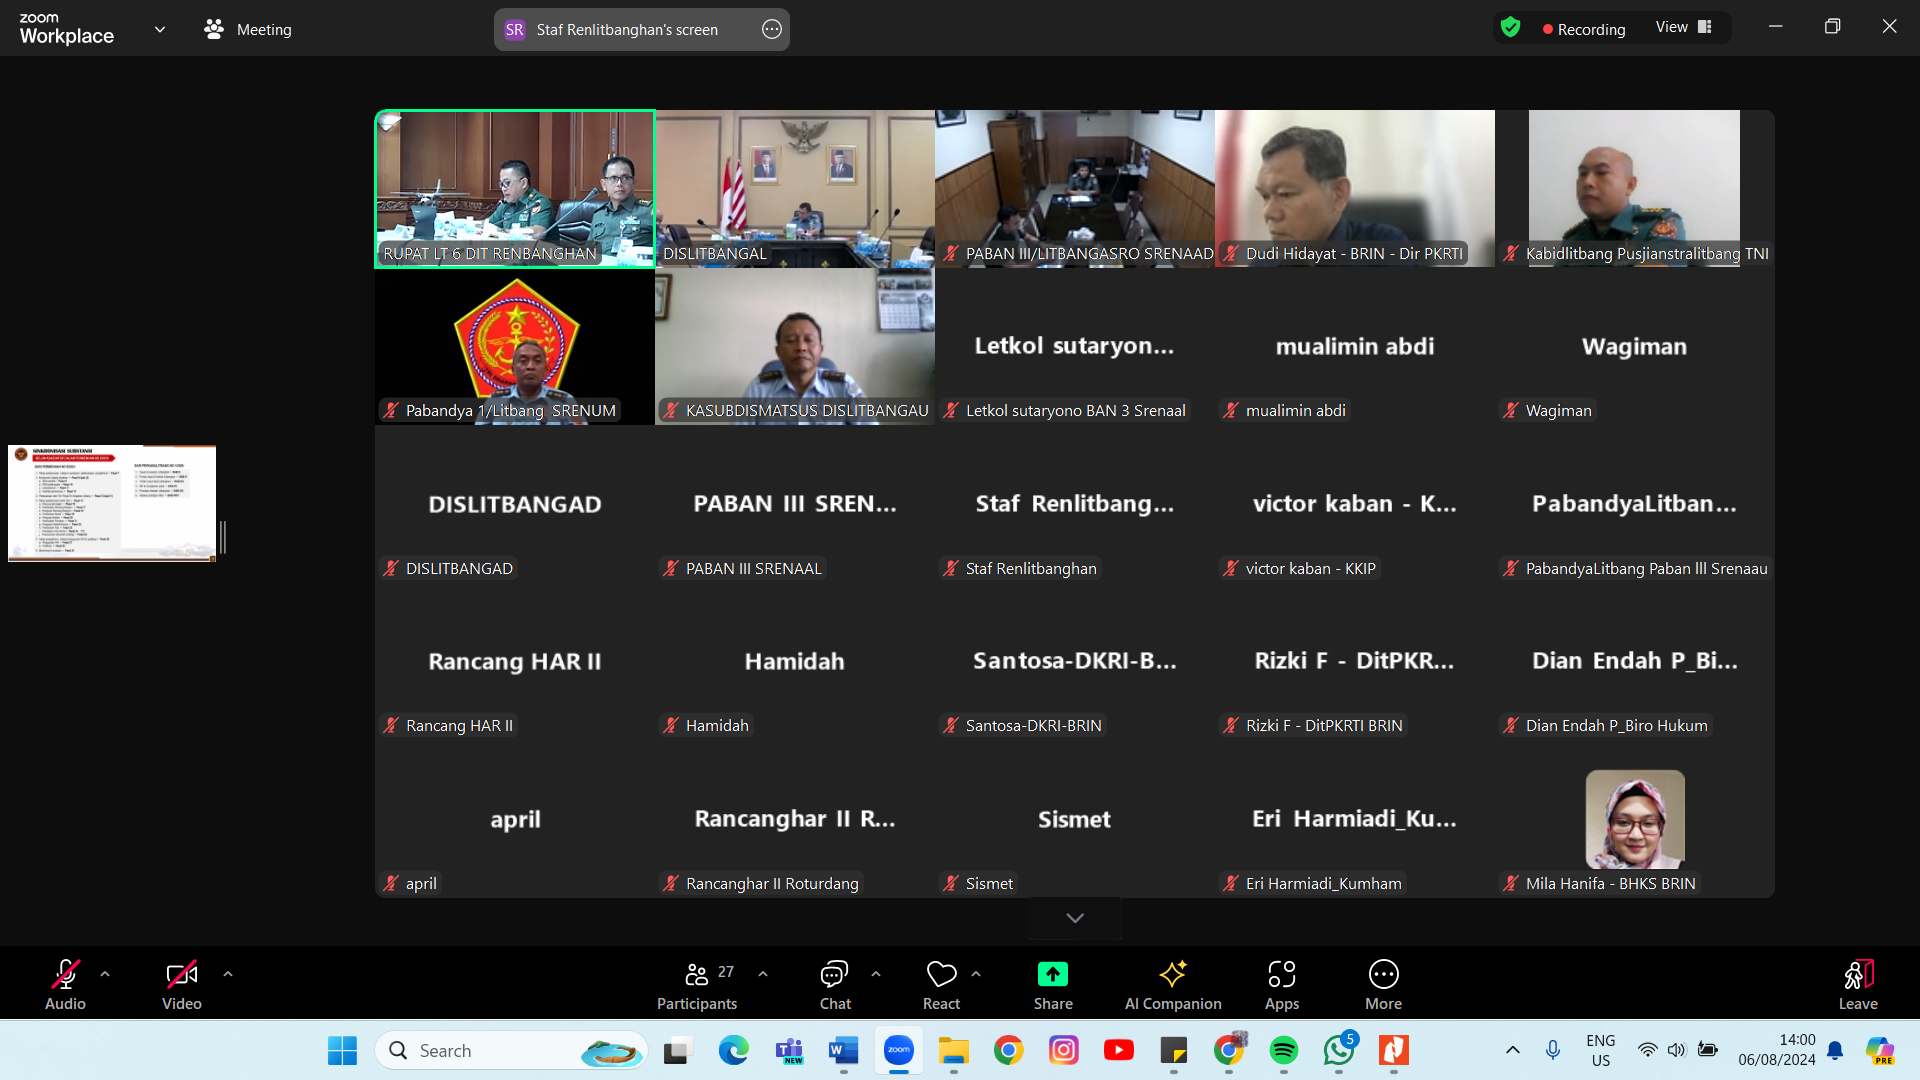Expand reactions options caret
Image resolution: width=1920 pixels, height=1080 pixels.
(x=976, y=974)
